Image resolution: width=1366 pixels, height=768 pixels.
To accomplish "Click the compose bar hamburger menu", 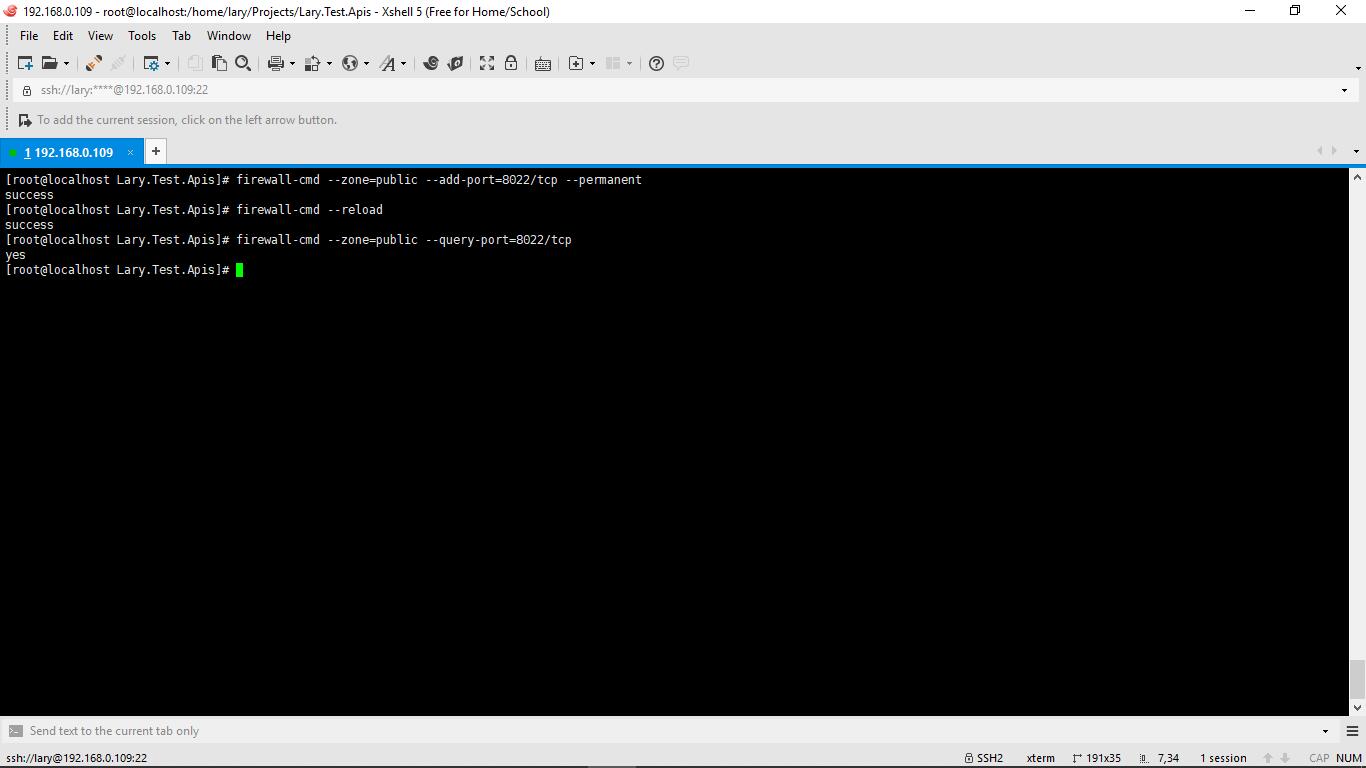I will point(1352,731).
